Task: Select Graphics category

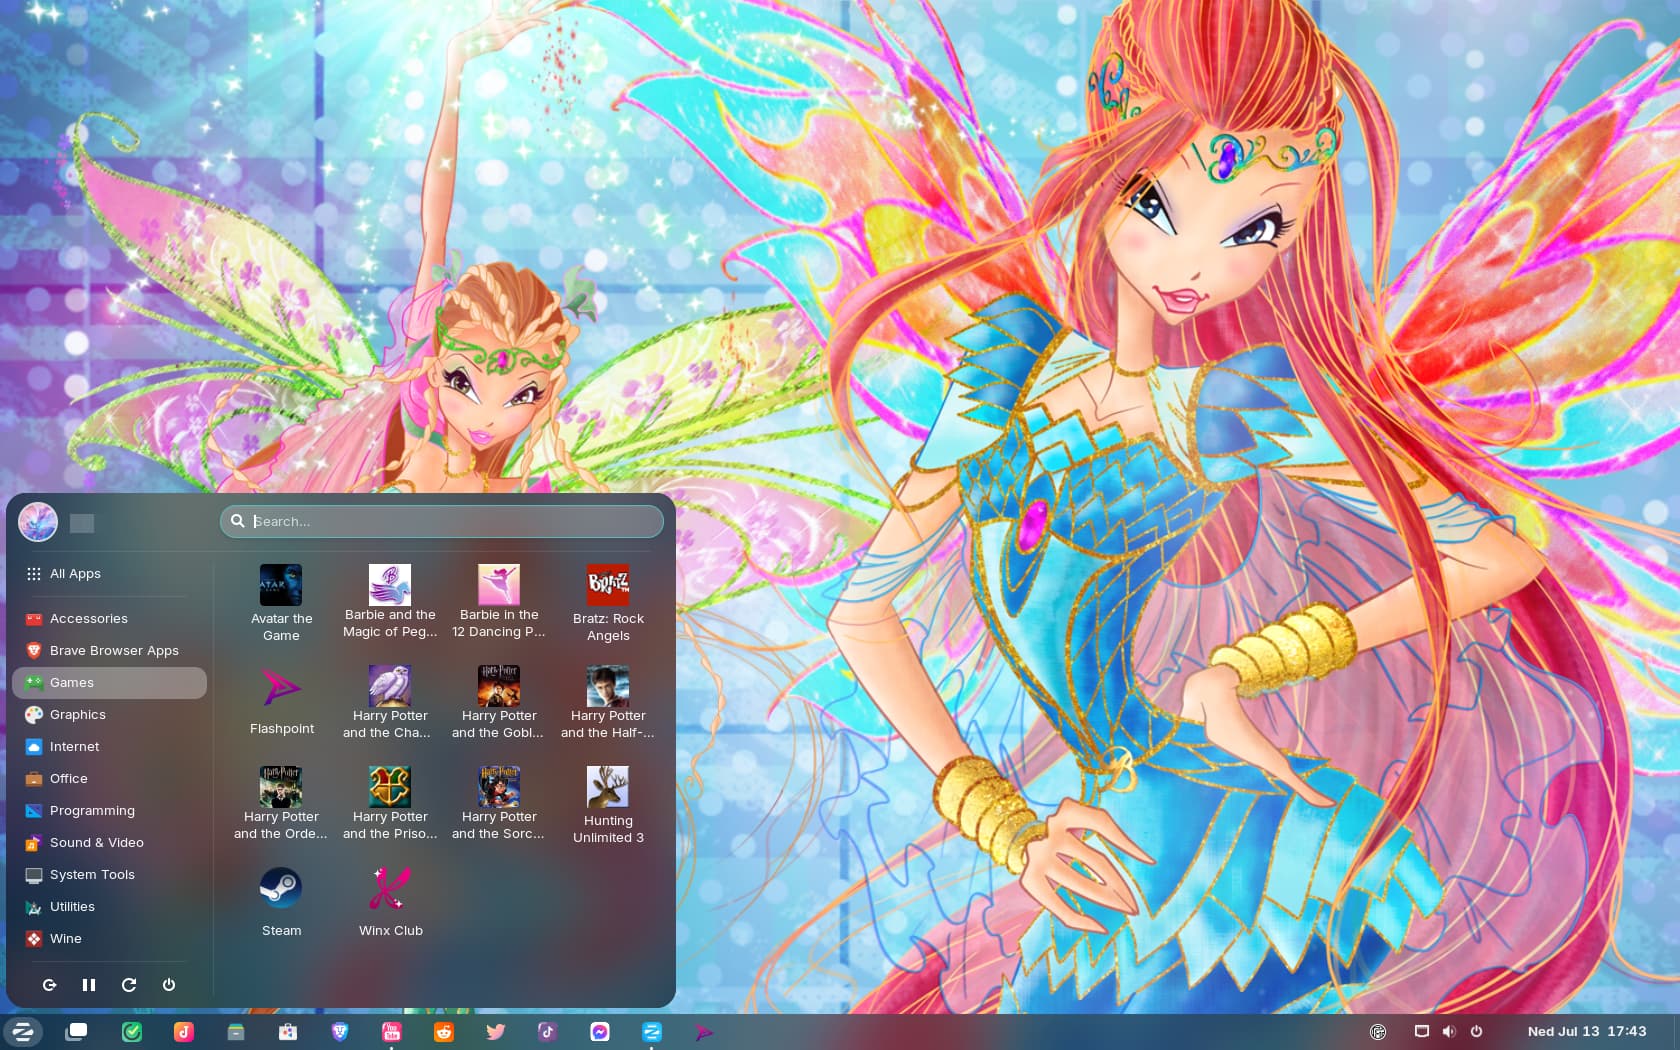Action: pyautogui.click(x=110, y=715)
